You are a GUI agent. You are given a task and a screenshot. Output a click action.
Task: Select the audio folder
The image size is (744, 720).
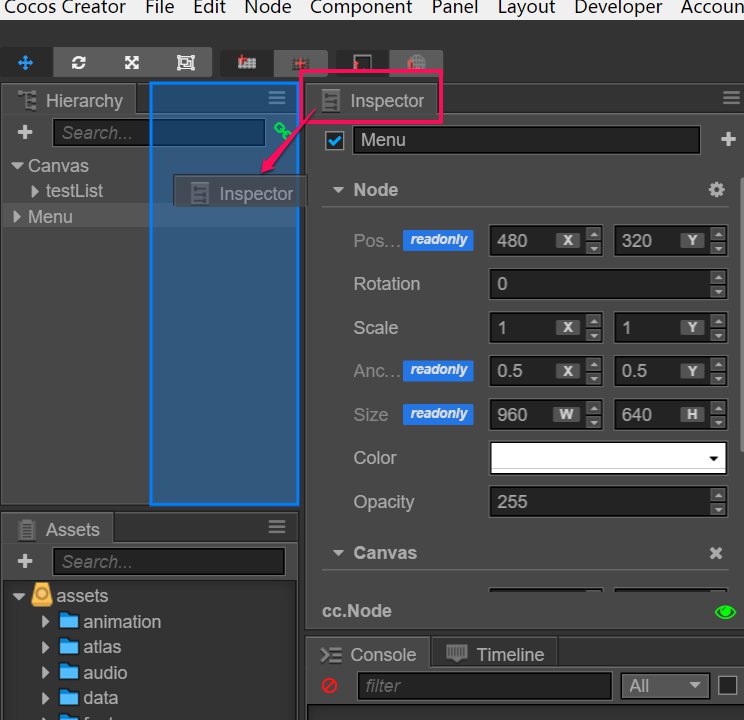(93, 672)
